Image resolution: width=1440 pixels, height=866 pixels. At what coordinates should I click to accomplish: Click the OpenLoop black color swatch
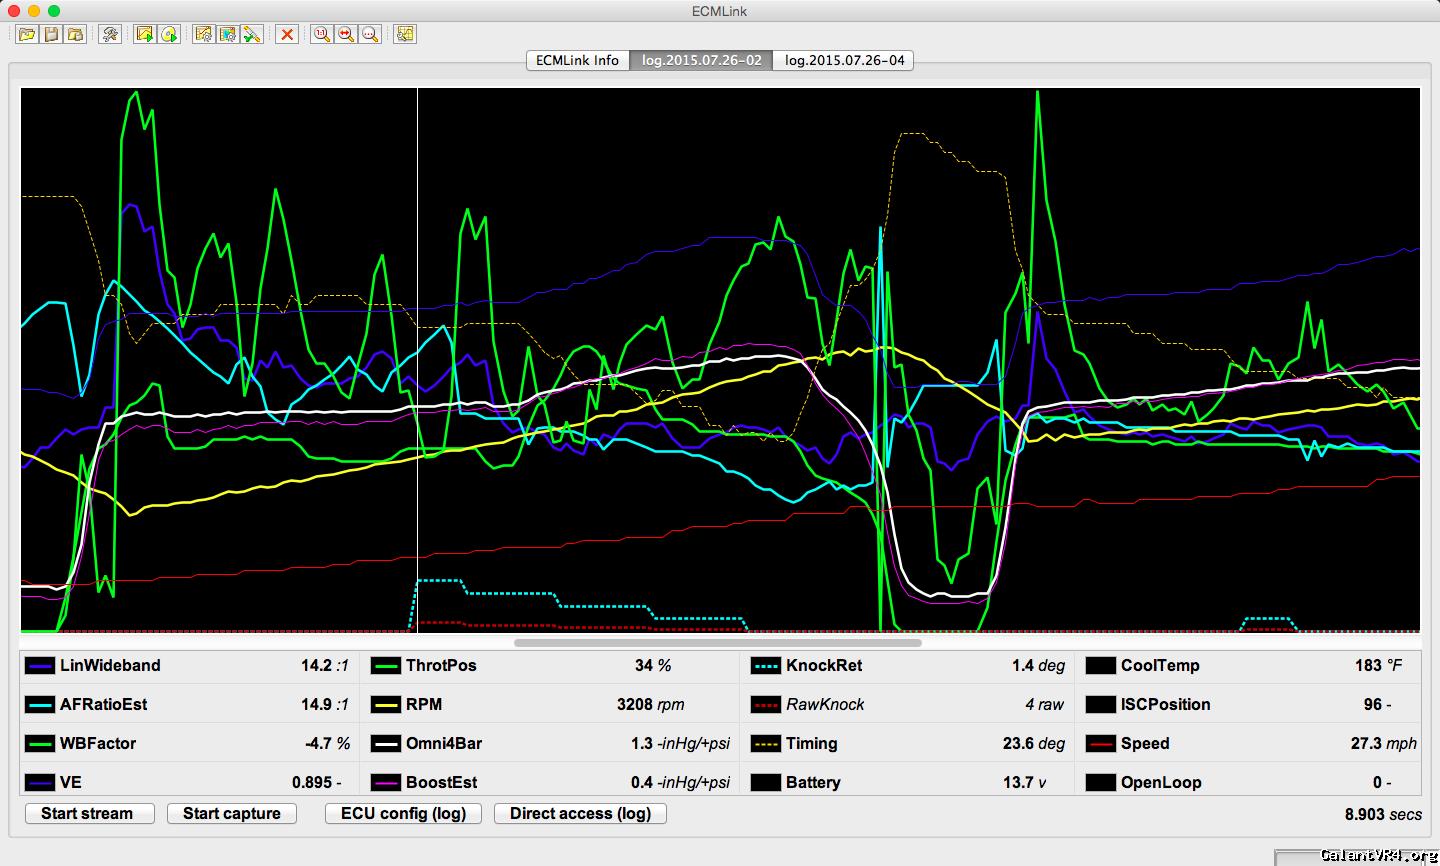pyautogui.click(x=1100, y=783)
